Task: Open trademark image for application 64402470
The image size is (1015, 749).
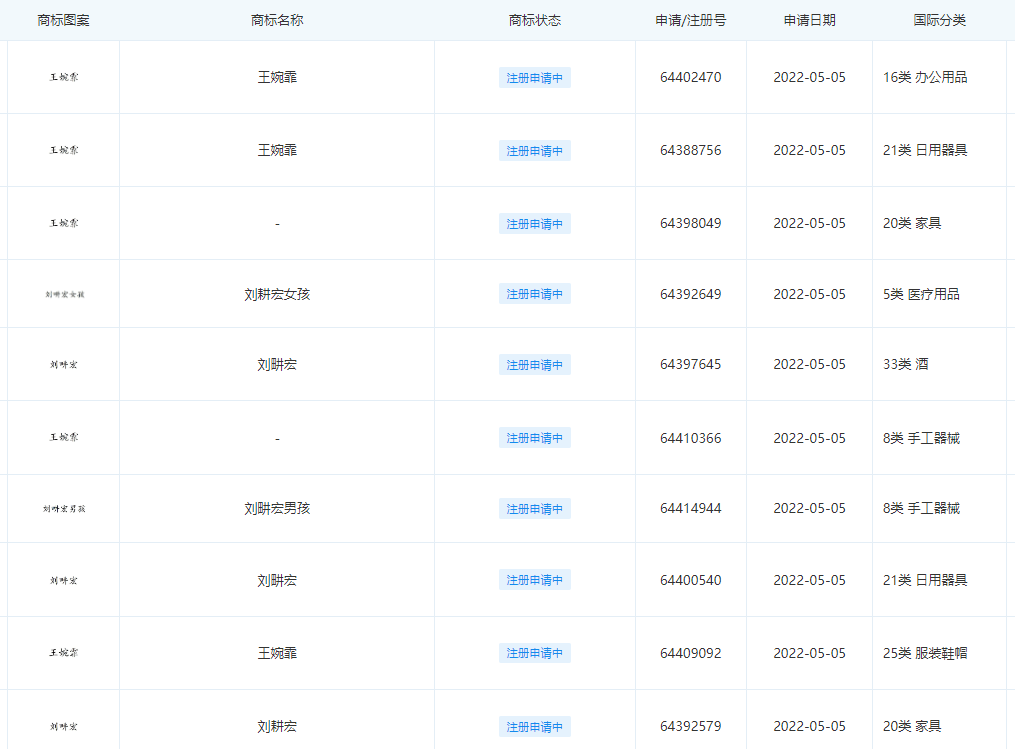Action: tap(64, 77)
